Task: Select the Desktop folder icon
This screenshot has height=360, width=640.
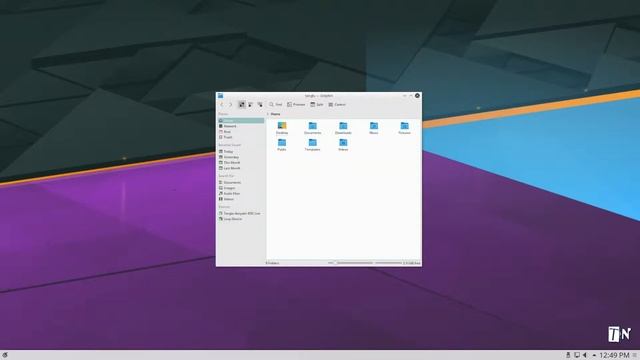Action: tap(282, 126)
